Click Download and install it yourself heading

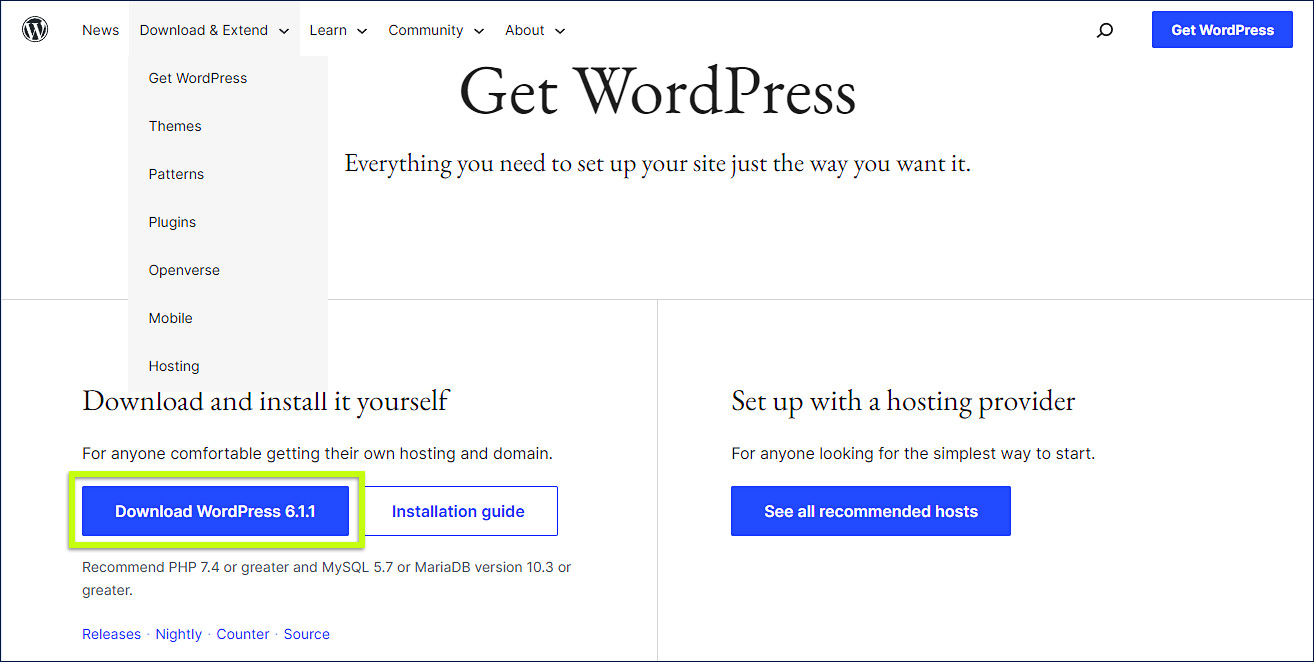265,401
